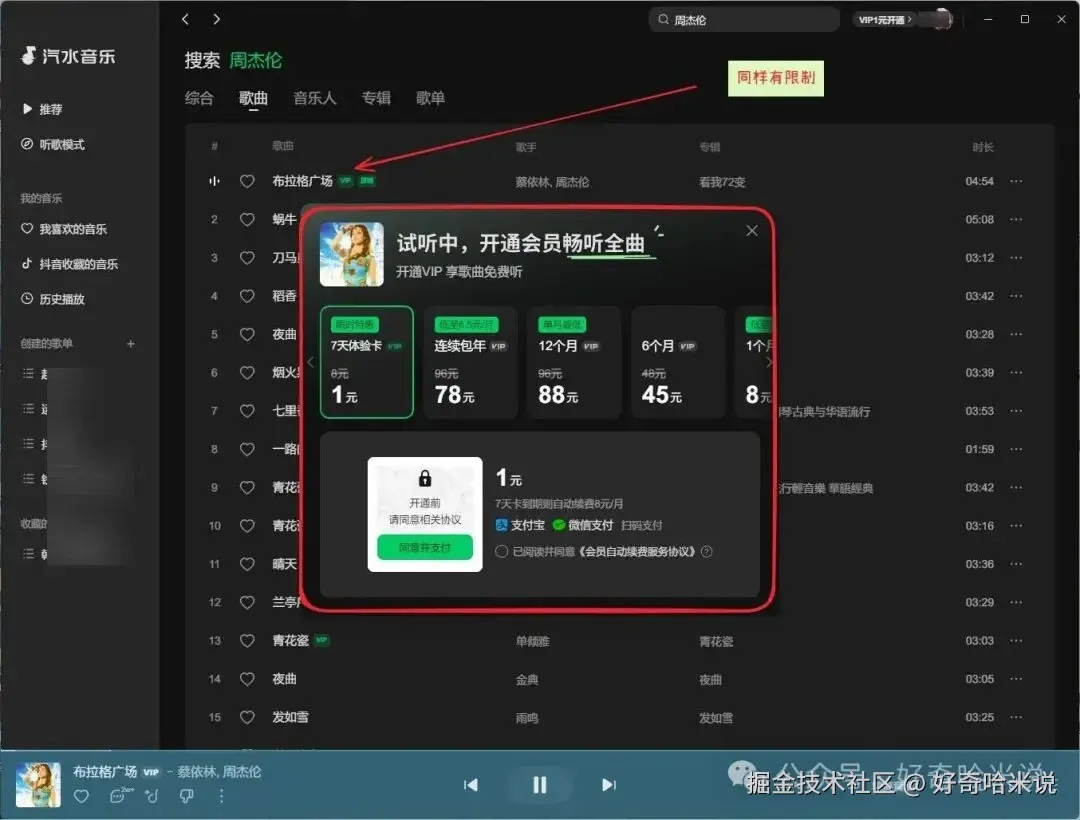Click the now-playing equalizer icon on row 1
1080x820 pixels.
tap(214, 181)
